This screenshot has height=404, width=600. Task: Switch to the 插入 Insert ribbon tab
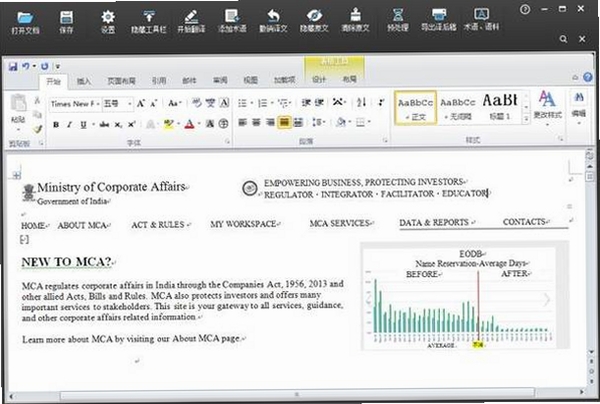84,81
